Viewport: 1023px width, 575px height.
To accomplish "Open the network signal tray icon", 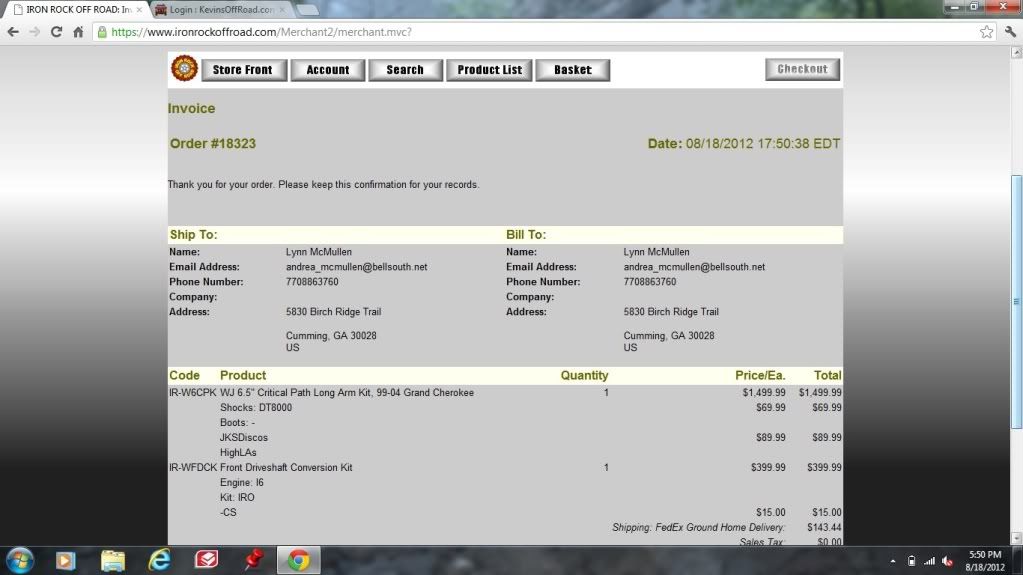I will [x=930, y=561].
